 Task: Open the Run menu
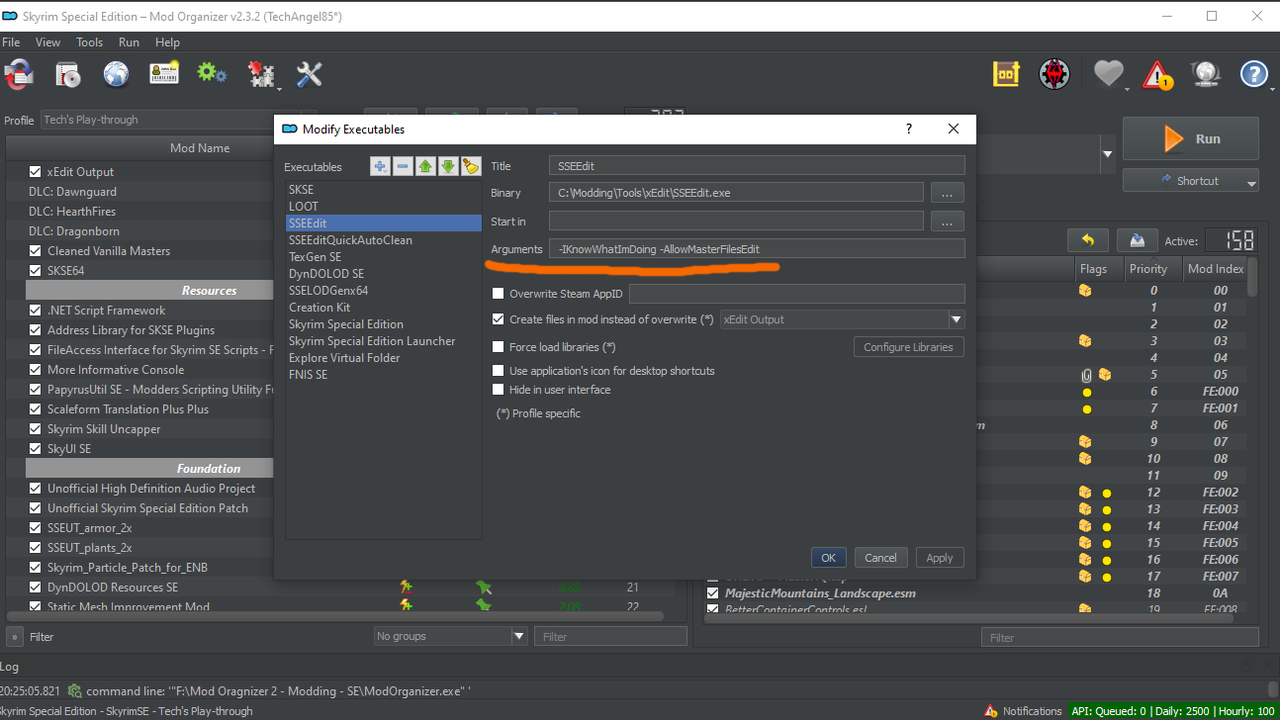tap(129, 42)
